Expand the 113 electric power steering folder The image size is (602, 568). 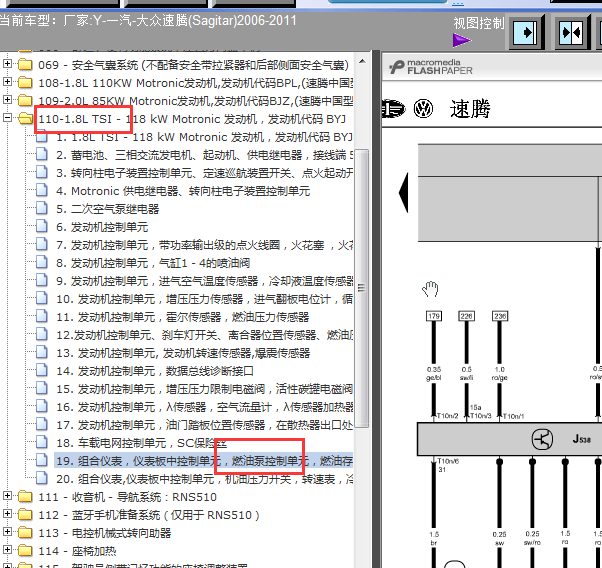coord(7,532)
